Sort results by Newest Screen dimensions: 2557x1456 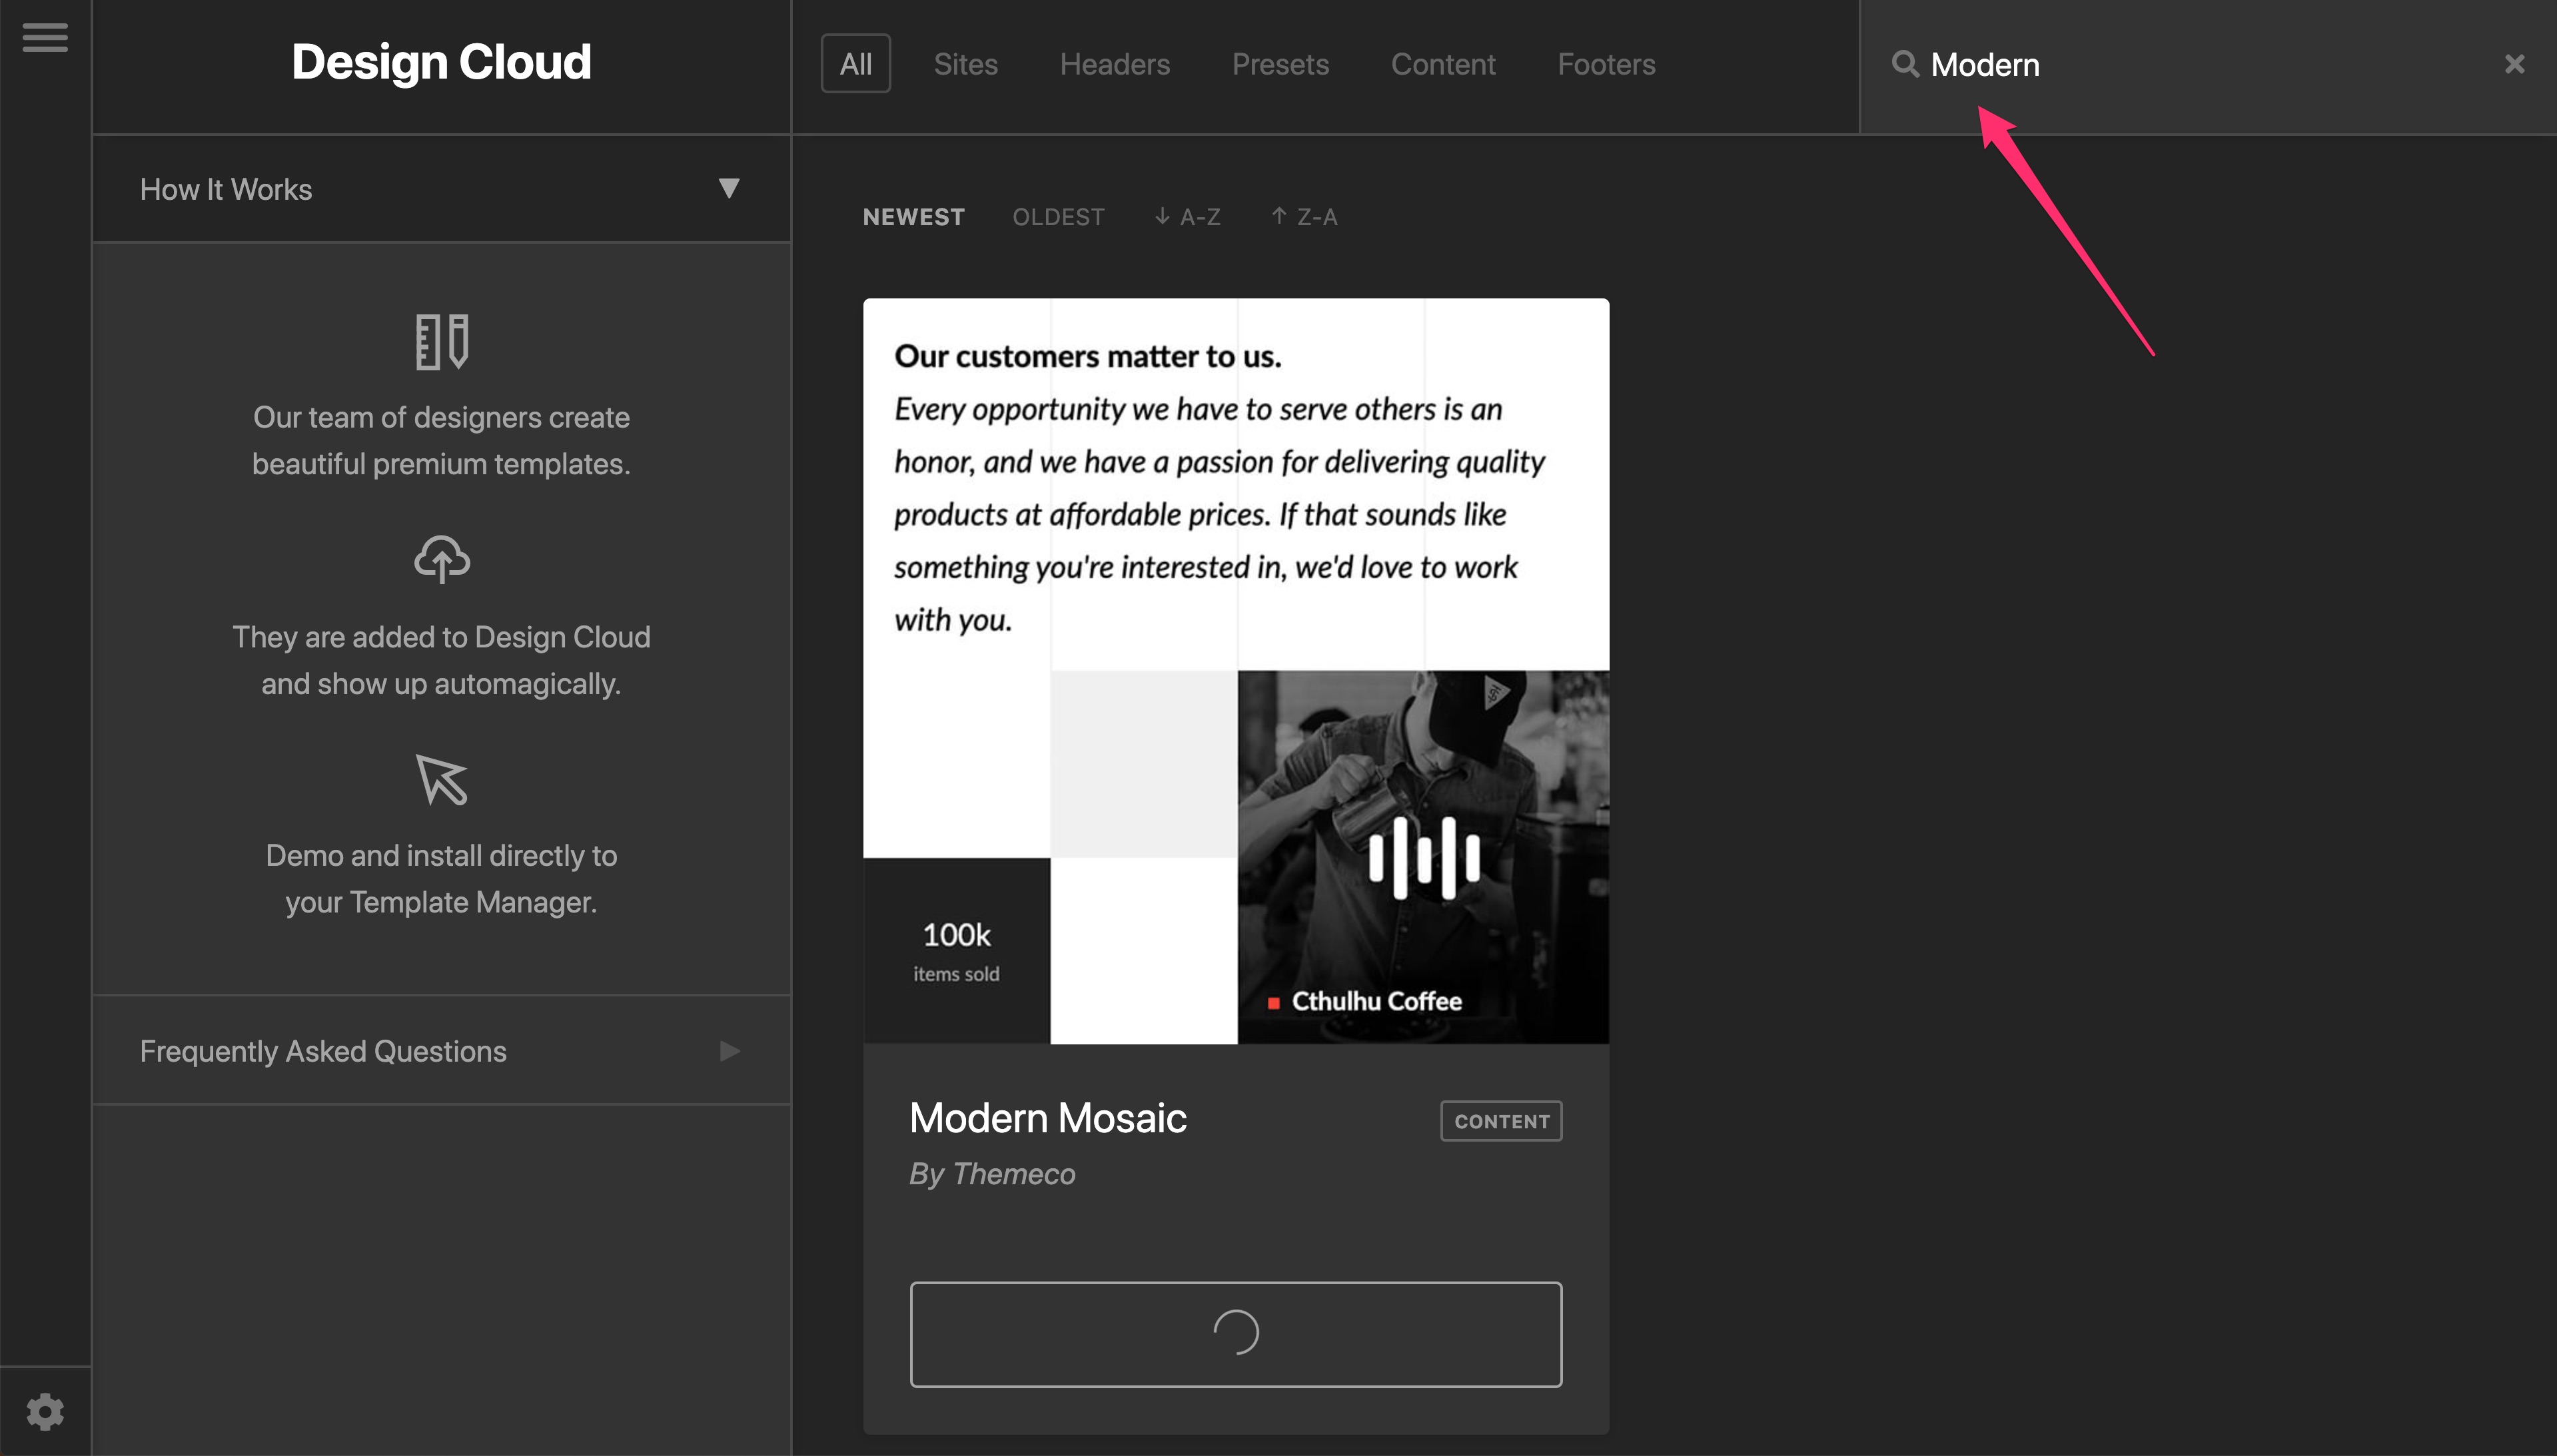(x=913, y=217)
